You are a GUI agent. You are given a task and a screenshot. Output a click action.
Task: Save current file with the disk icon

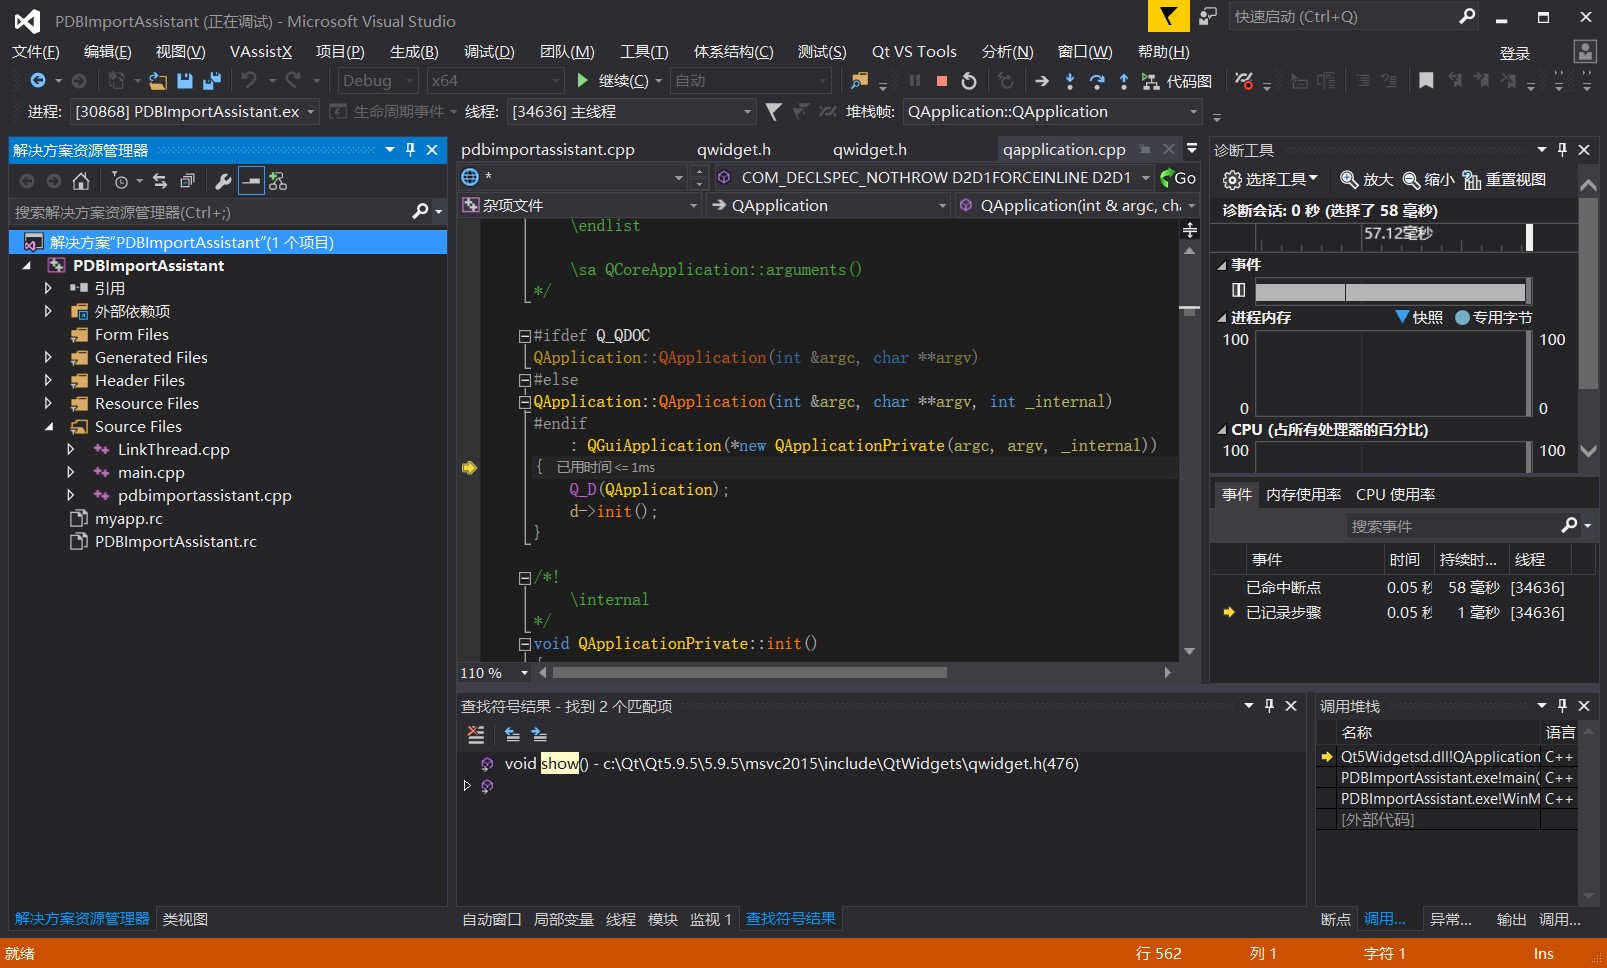[x=185, y=81]
